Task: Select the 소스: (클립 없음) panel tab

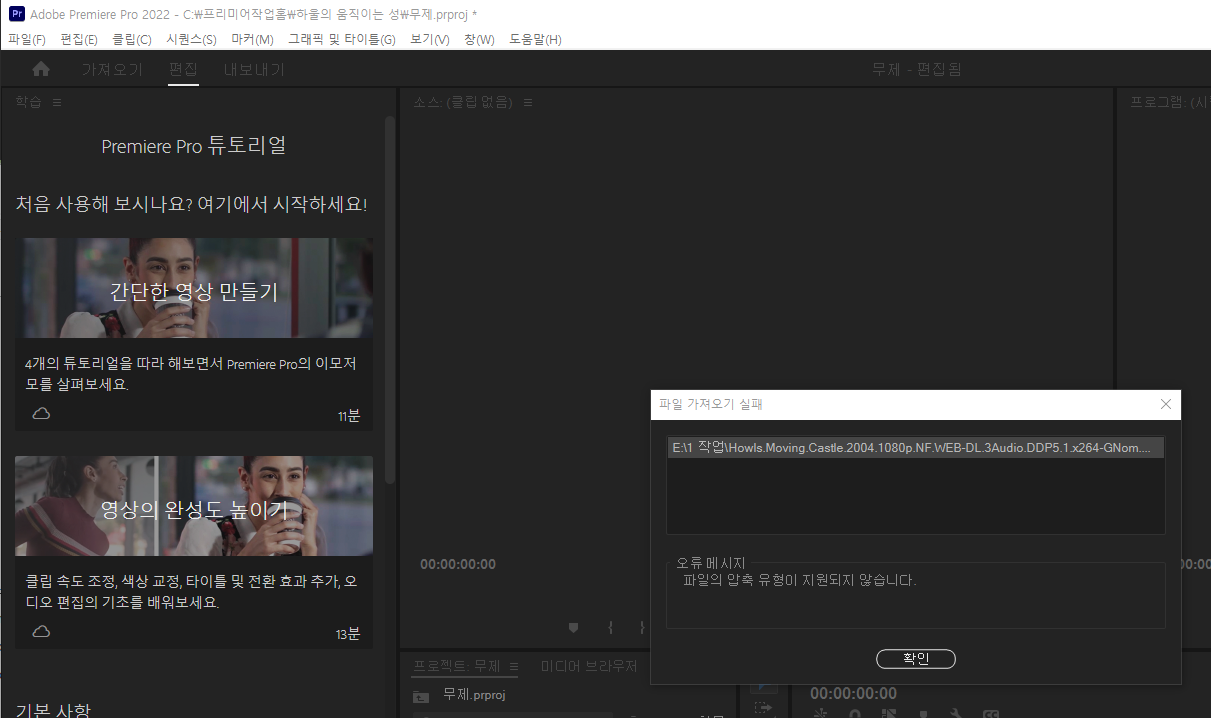Action: click(462, 102)
